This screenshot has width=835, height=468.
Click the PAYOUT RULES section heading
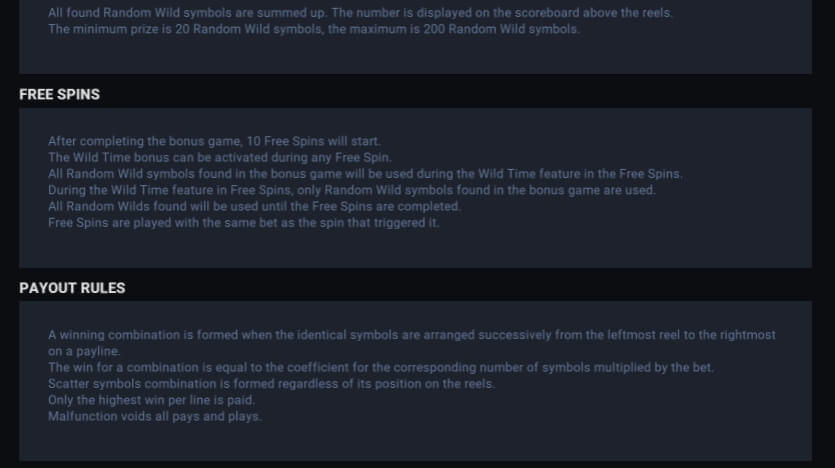coord(72,288)
